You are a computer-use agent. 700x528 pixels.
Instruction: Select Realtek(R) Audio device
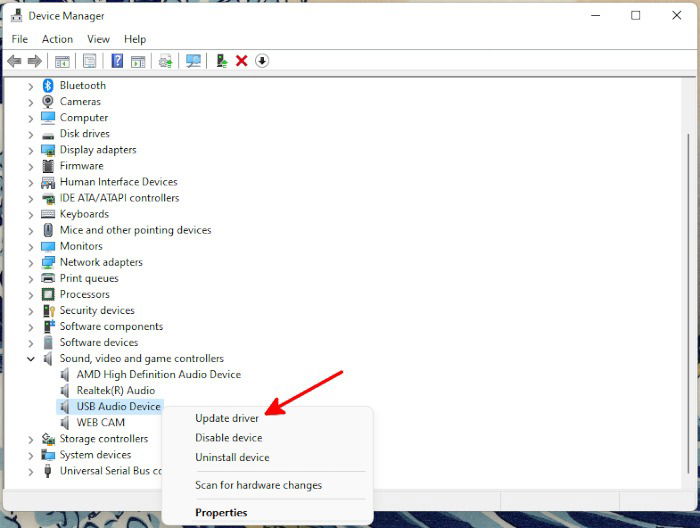point(116,391)
